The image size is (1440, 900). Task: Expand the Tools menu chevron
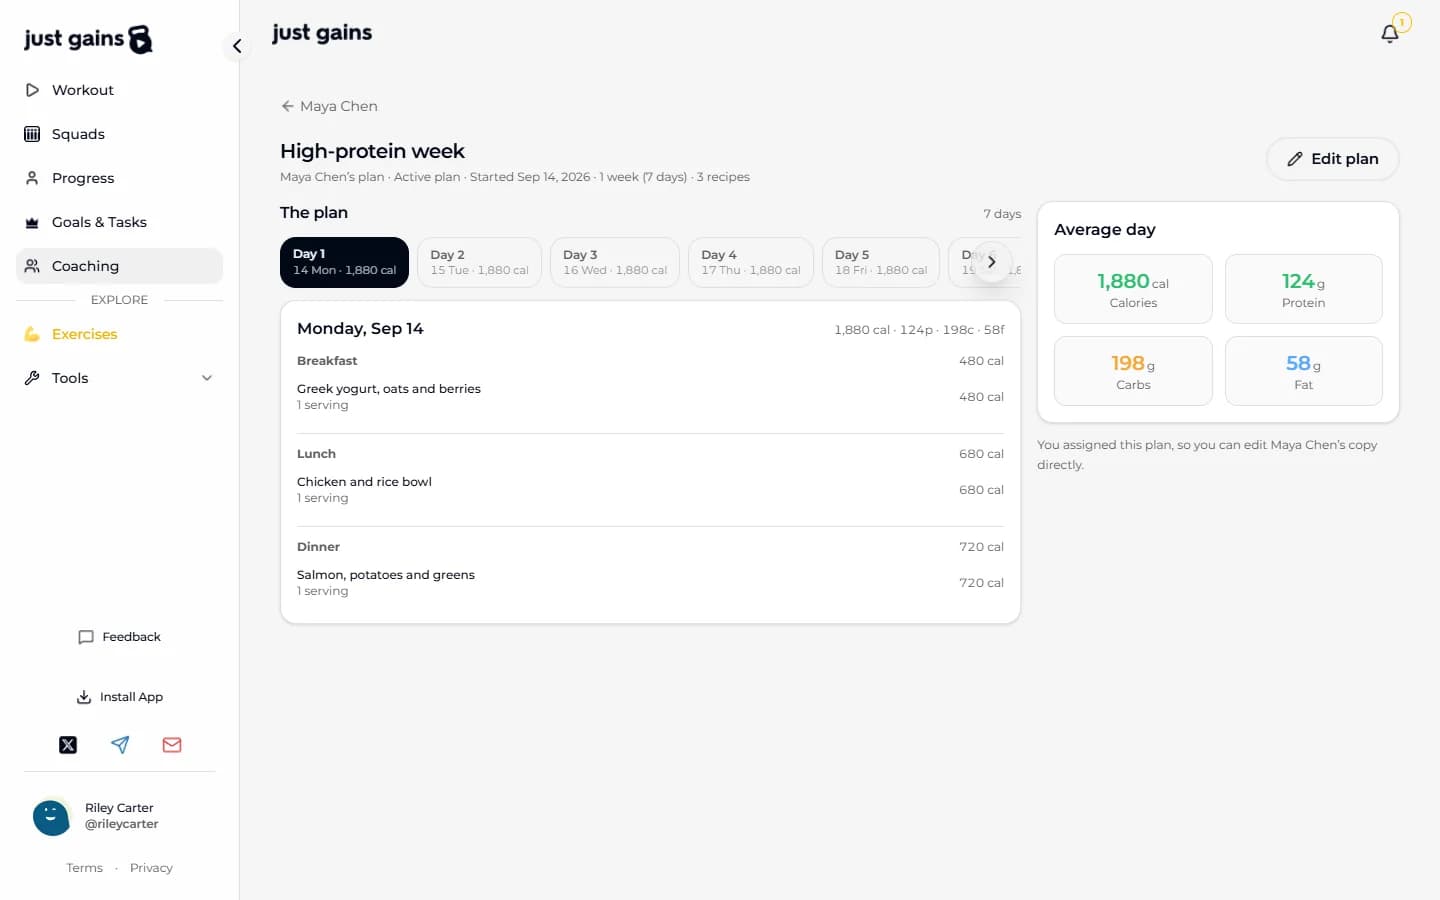point(207,378)
